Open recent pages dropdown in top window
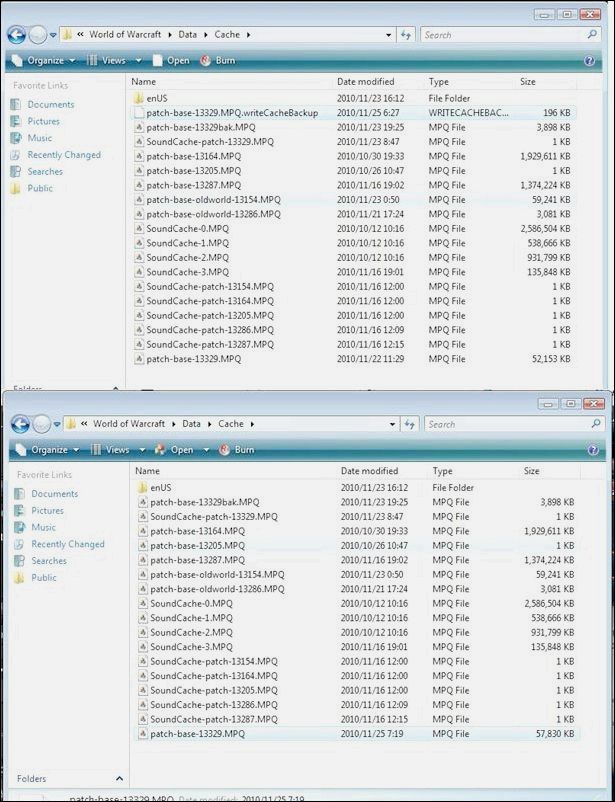This screenshot has width=615, height=802. (x=53, y=35)
